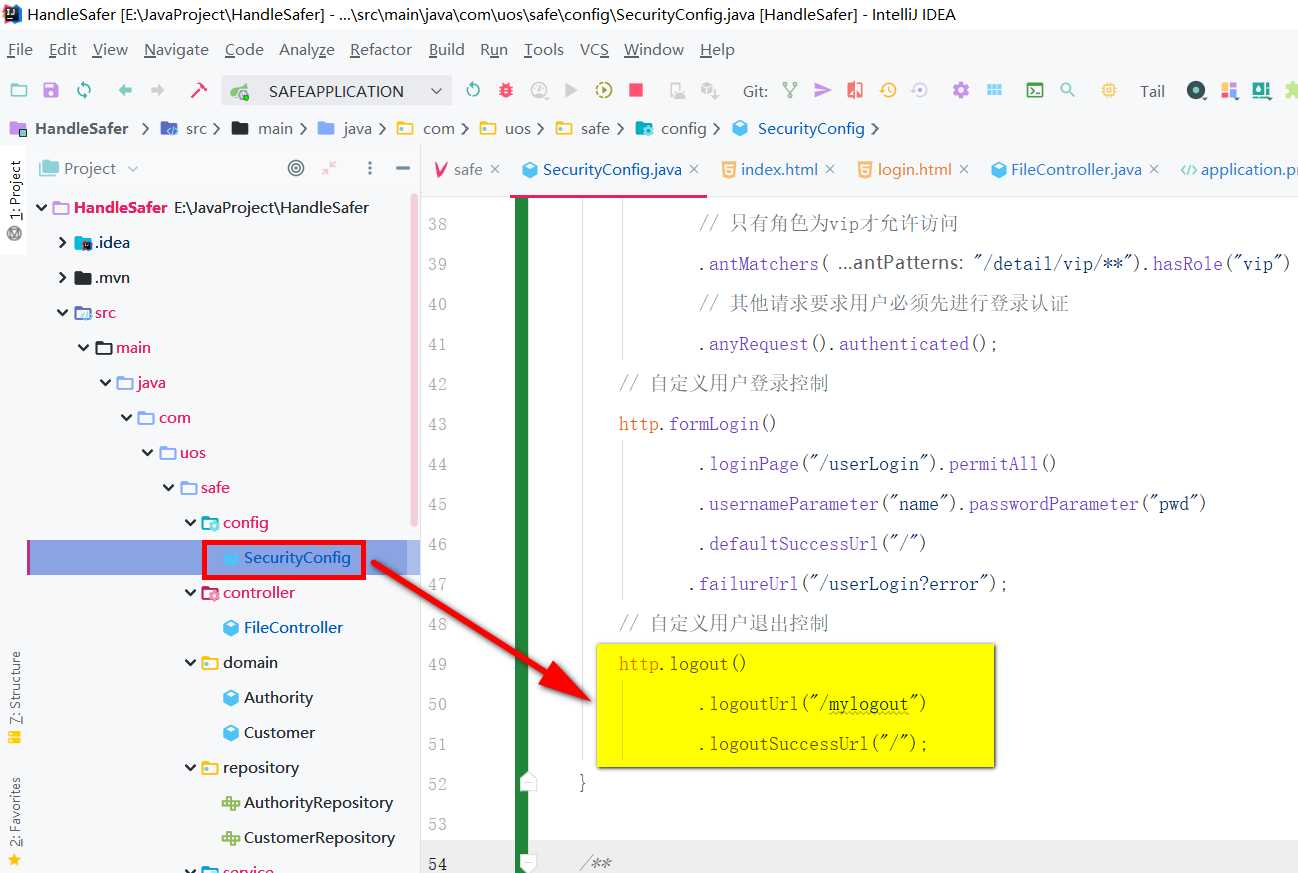This screenshot has width=1298, height=873.
Task: Push commits with purple arrow icon
Action: pyautogui.click(x=822, y=90)
